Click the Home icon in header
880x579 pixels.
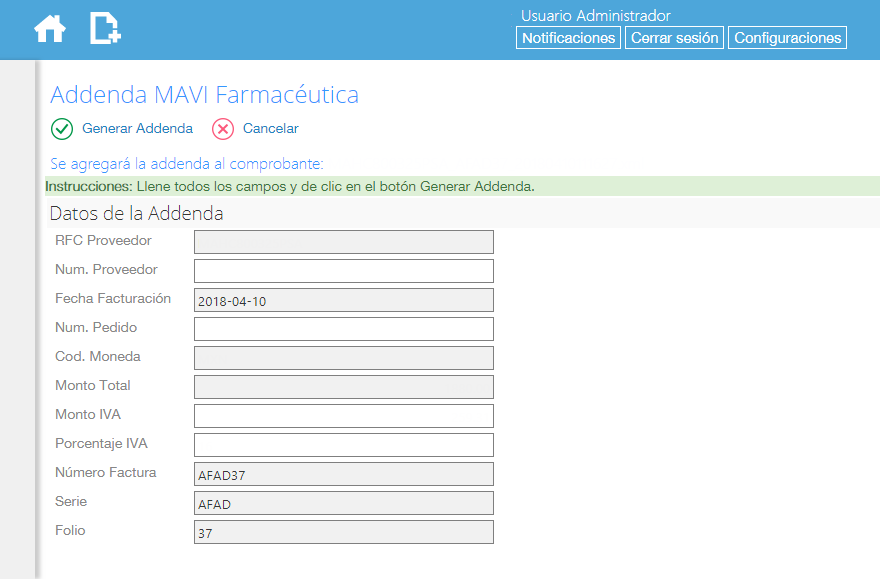click(x=50, y=29)
